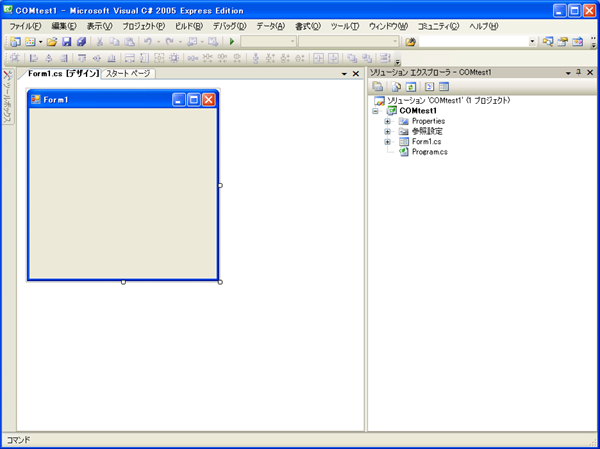
Task: Click the Send to Back icon
Action: (367, 58)
